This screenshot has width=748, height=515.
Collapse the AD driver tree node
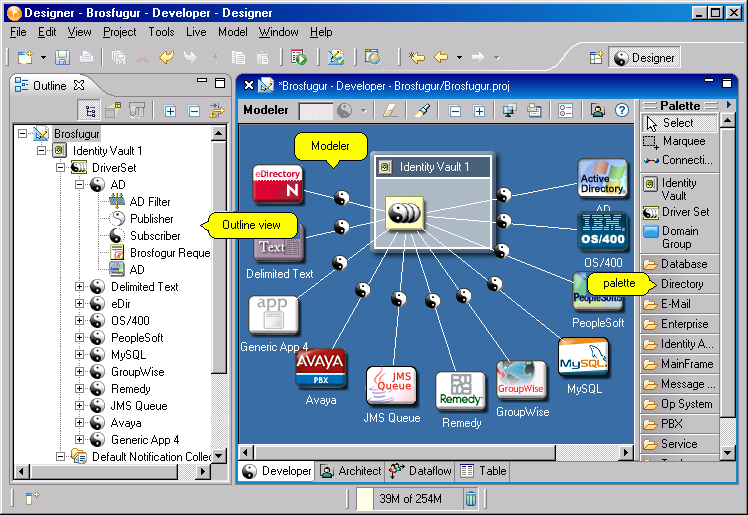[x=80, y=185]
